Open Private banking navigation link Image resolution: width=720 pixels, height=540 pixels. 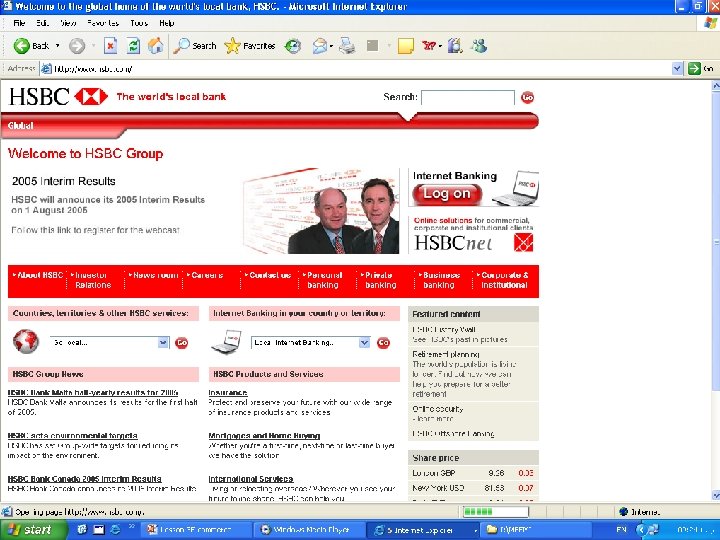pyautogui.click(x=379, y=280)
